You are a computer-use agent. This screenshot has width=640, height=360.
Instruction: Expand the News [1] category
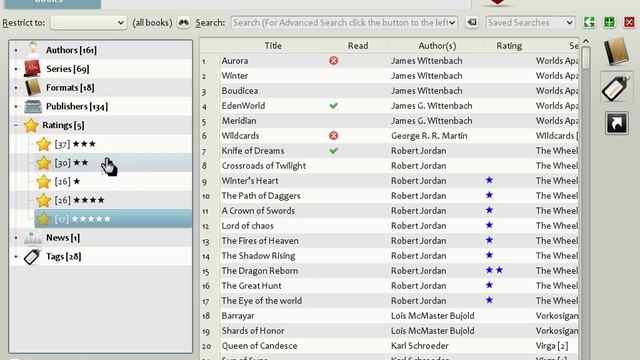(16, 238)
